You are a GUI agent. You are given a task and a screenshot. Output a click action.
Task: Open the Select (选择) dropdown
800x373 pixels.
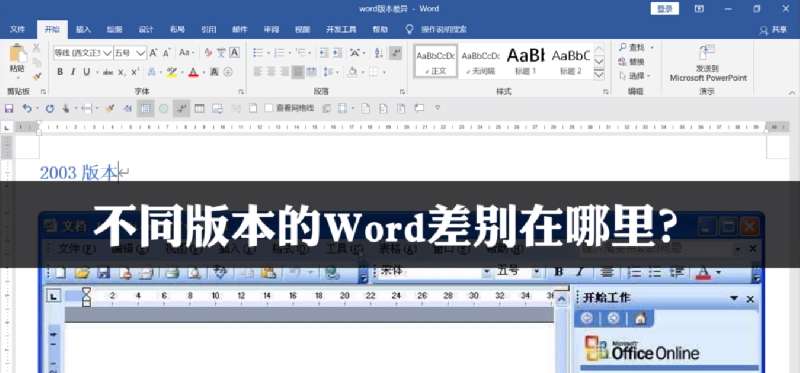point(635,76)
